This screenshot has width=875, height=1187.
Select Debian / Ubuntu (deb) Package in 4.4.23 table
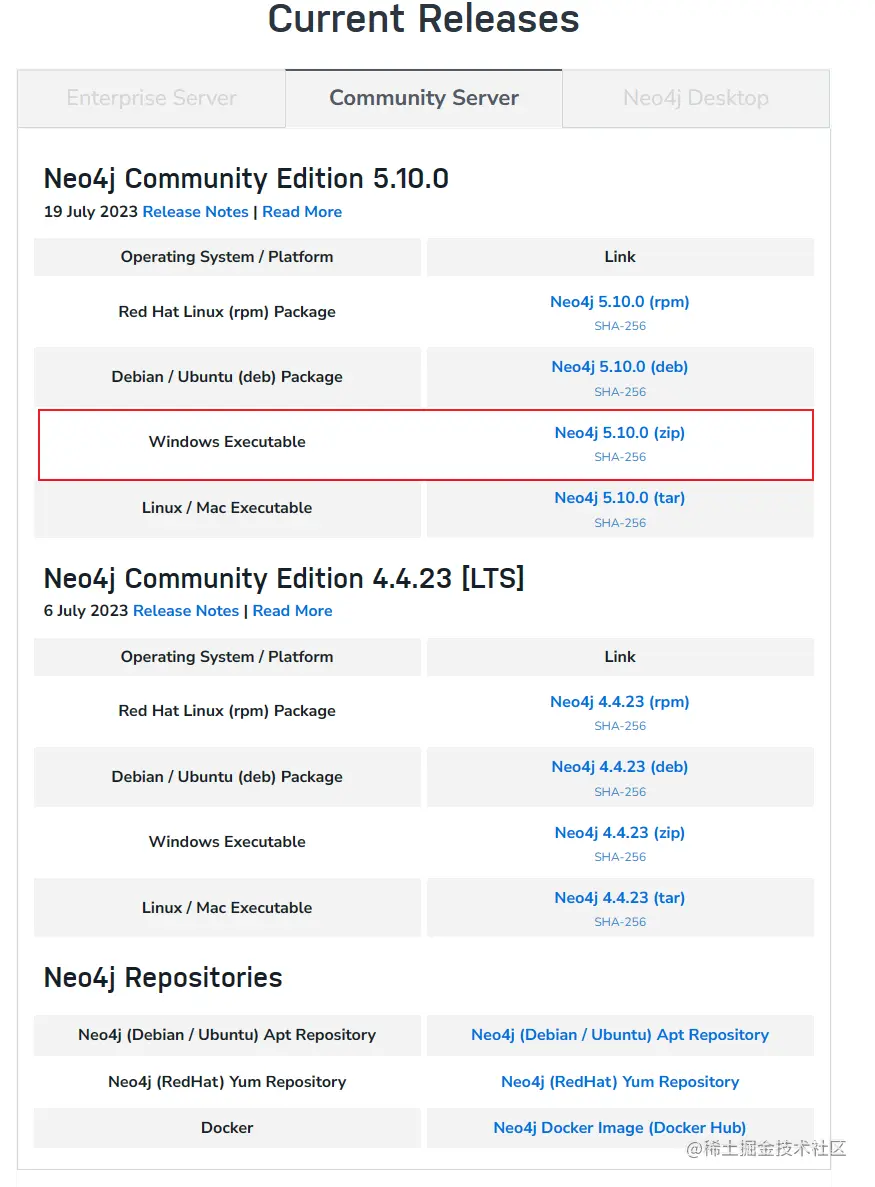227,777
